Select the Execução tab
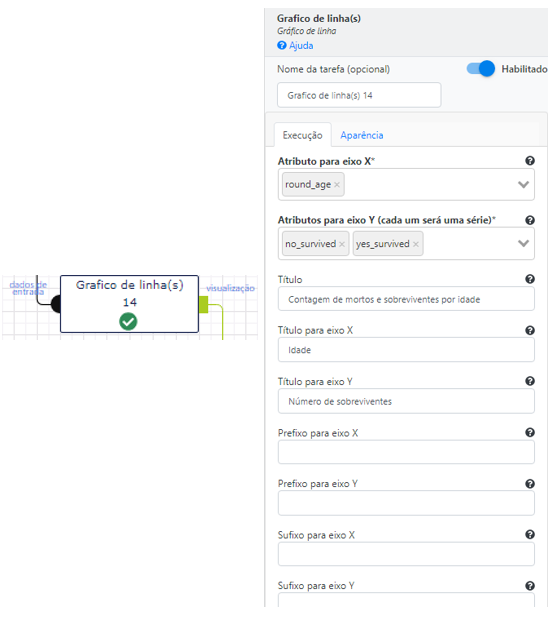Image resolution: width=550 pixels, height=628 pixels. pos(302,135)
